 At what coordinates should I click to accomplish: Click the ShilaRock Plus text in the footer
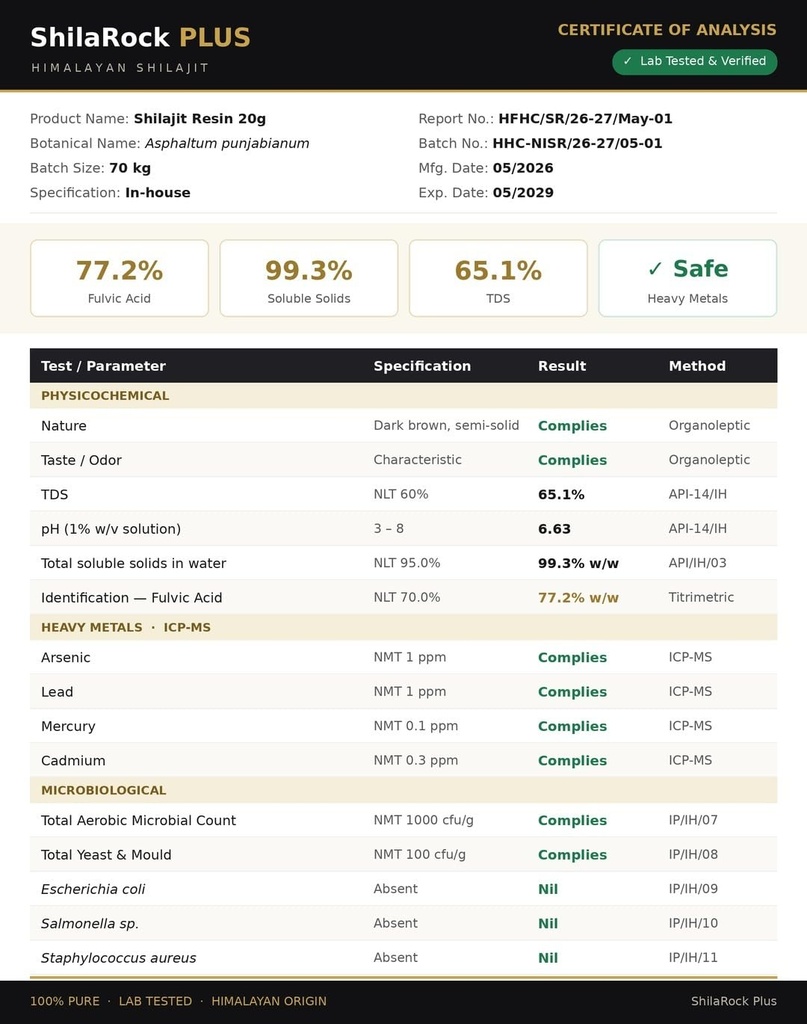[x=734, y=1001]
